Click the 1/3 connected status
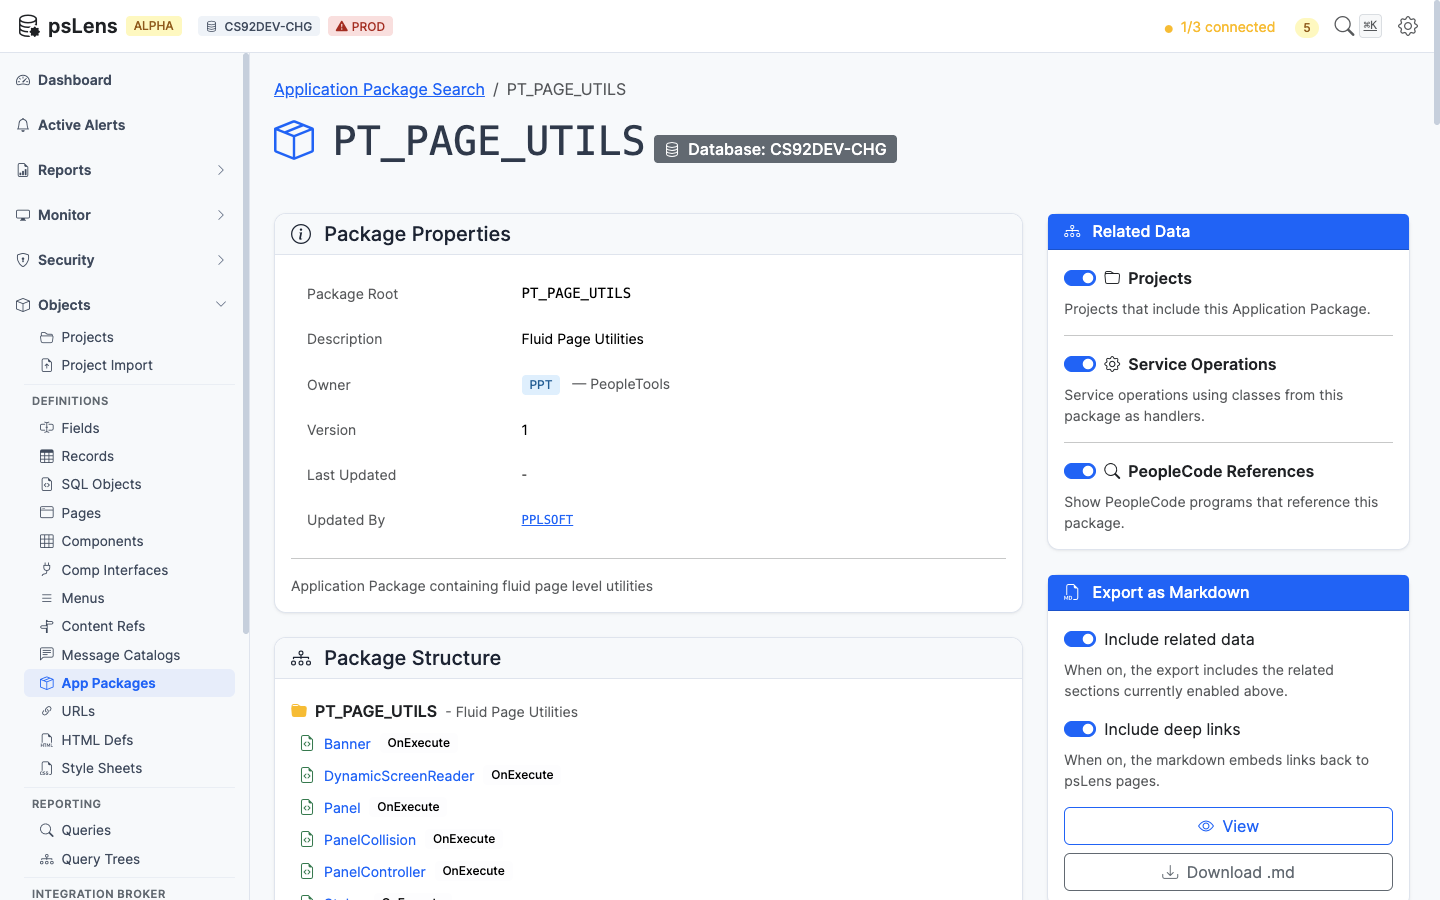Image resolution: width=1440 pixels, height=900 pixels. 1220,27
